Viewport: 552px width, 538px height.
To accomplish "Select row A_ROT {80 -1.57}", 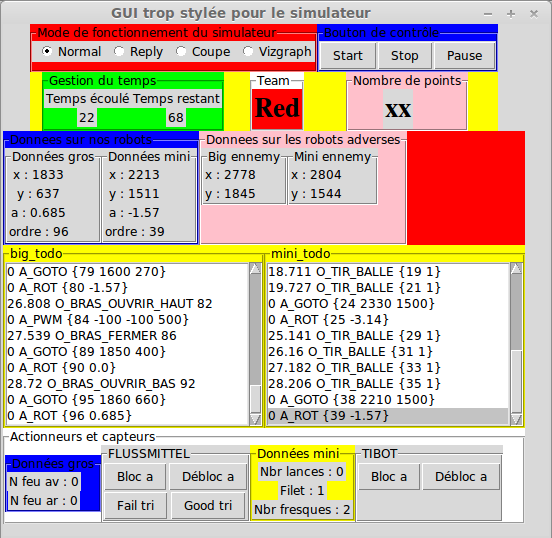I will [x=127, y=288].
